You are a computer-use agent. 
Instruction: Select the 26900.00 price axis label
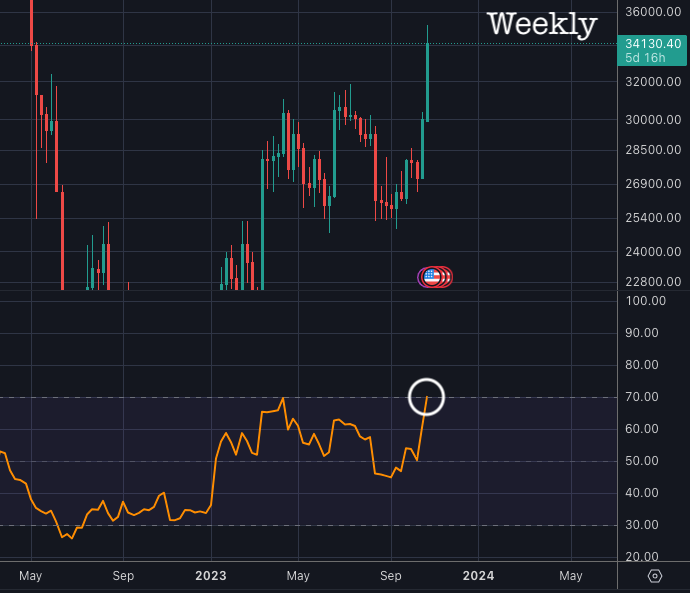(x=653, y=184)
